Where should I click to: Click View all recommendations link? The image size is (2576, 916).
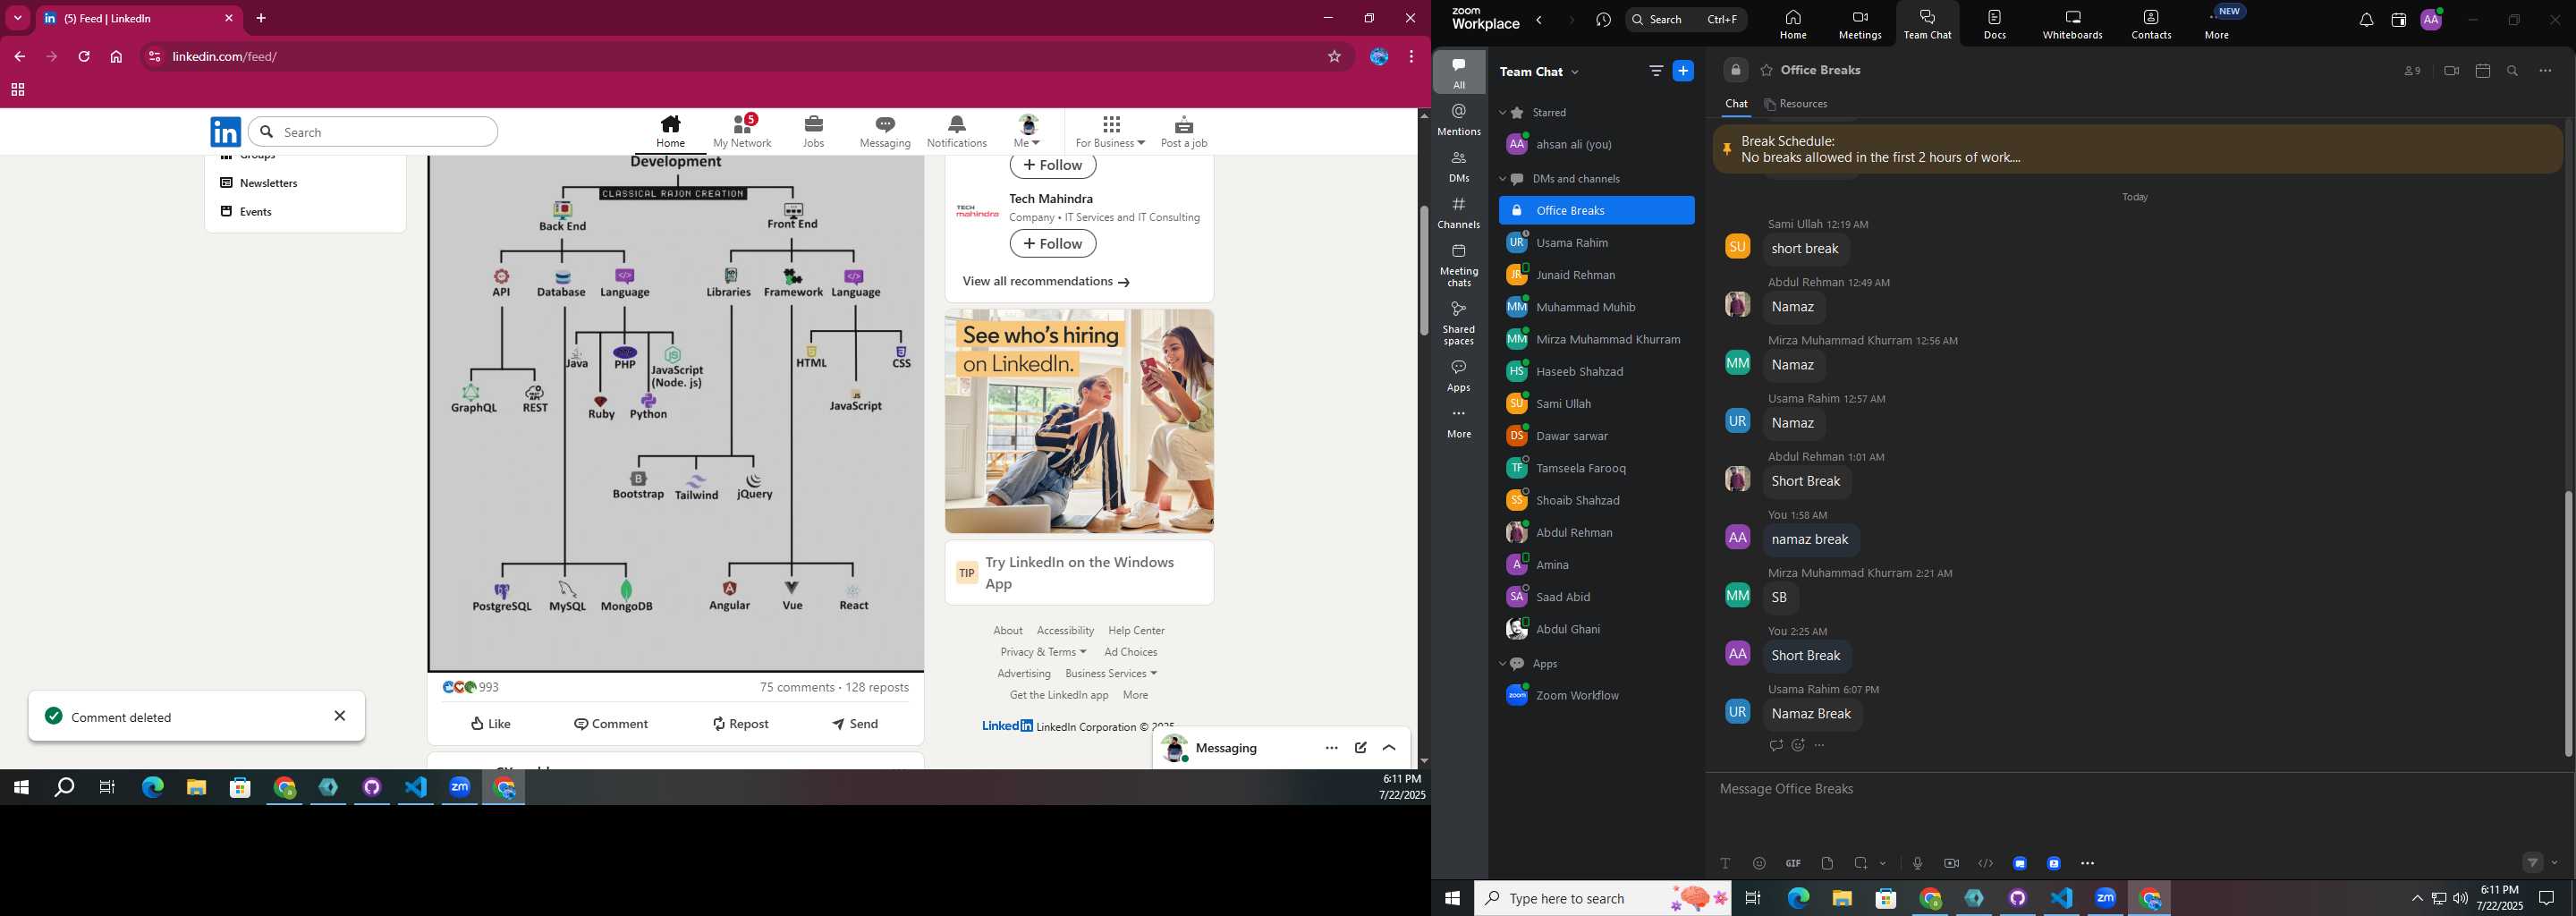(1046, 282)
